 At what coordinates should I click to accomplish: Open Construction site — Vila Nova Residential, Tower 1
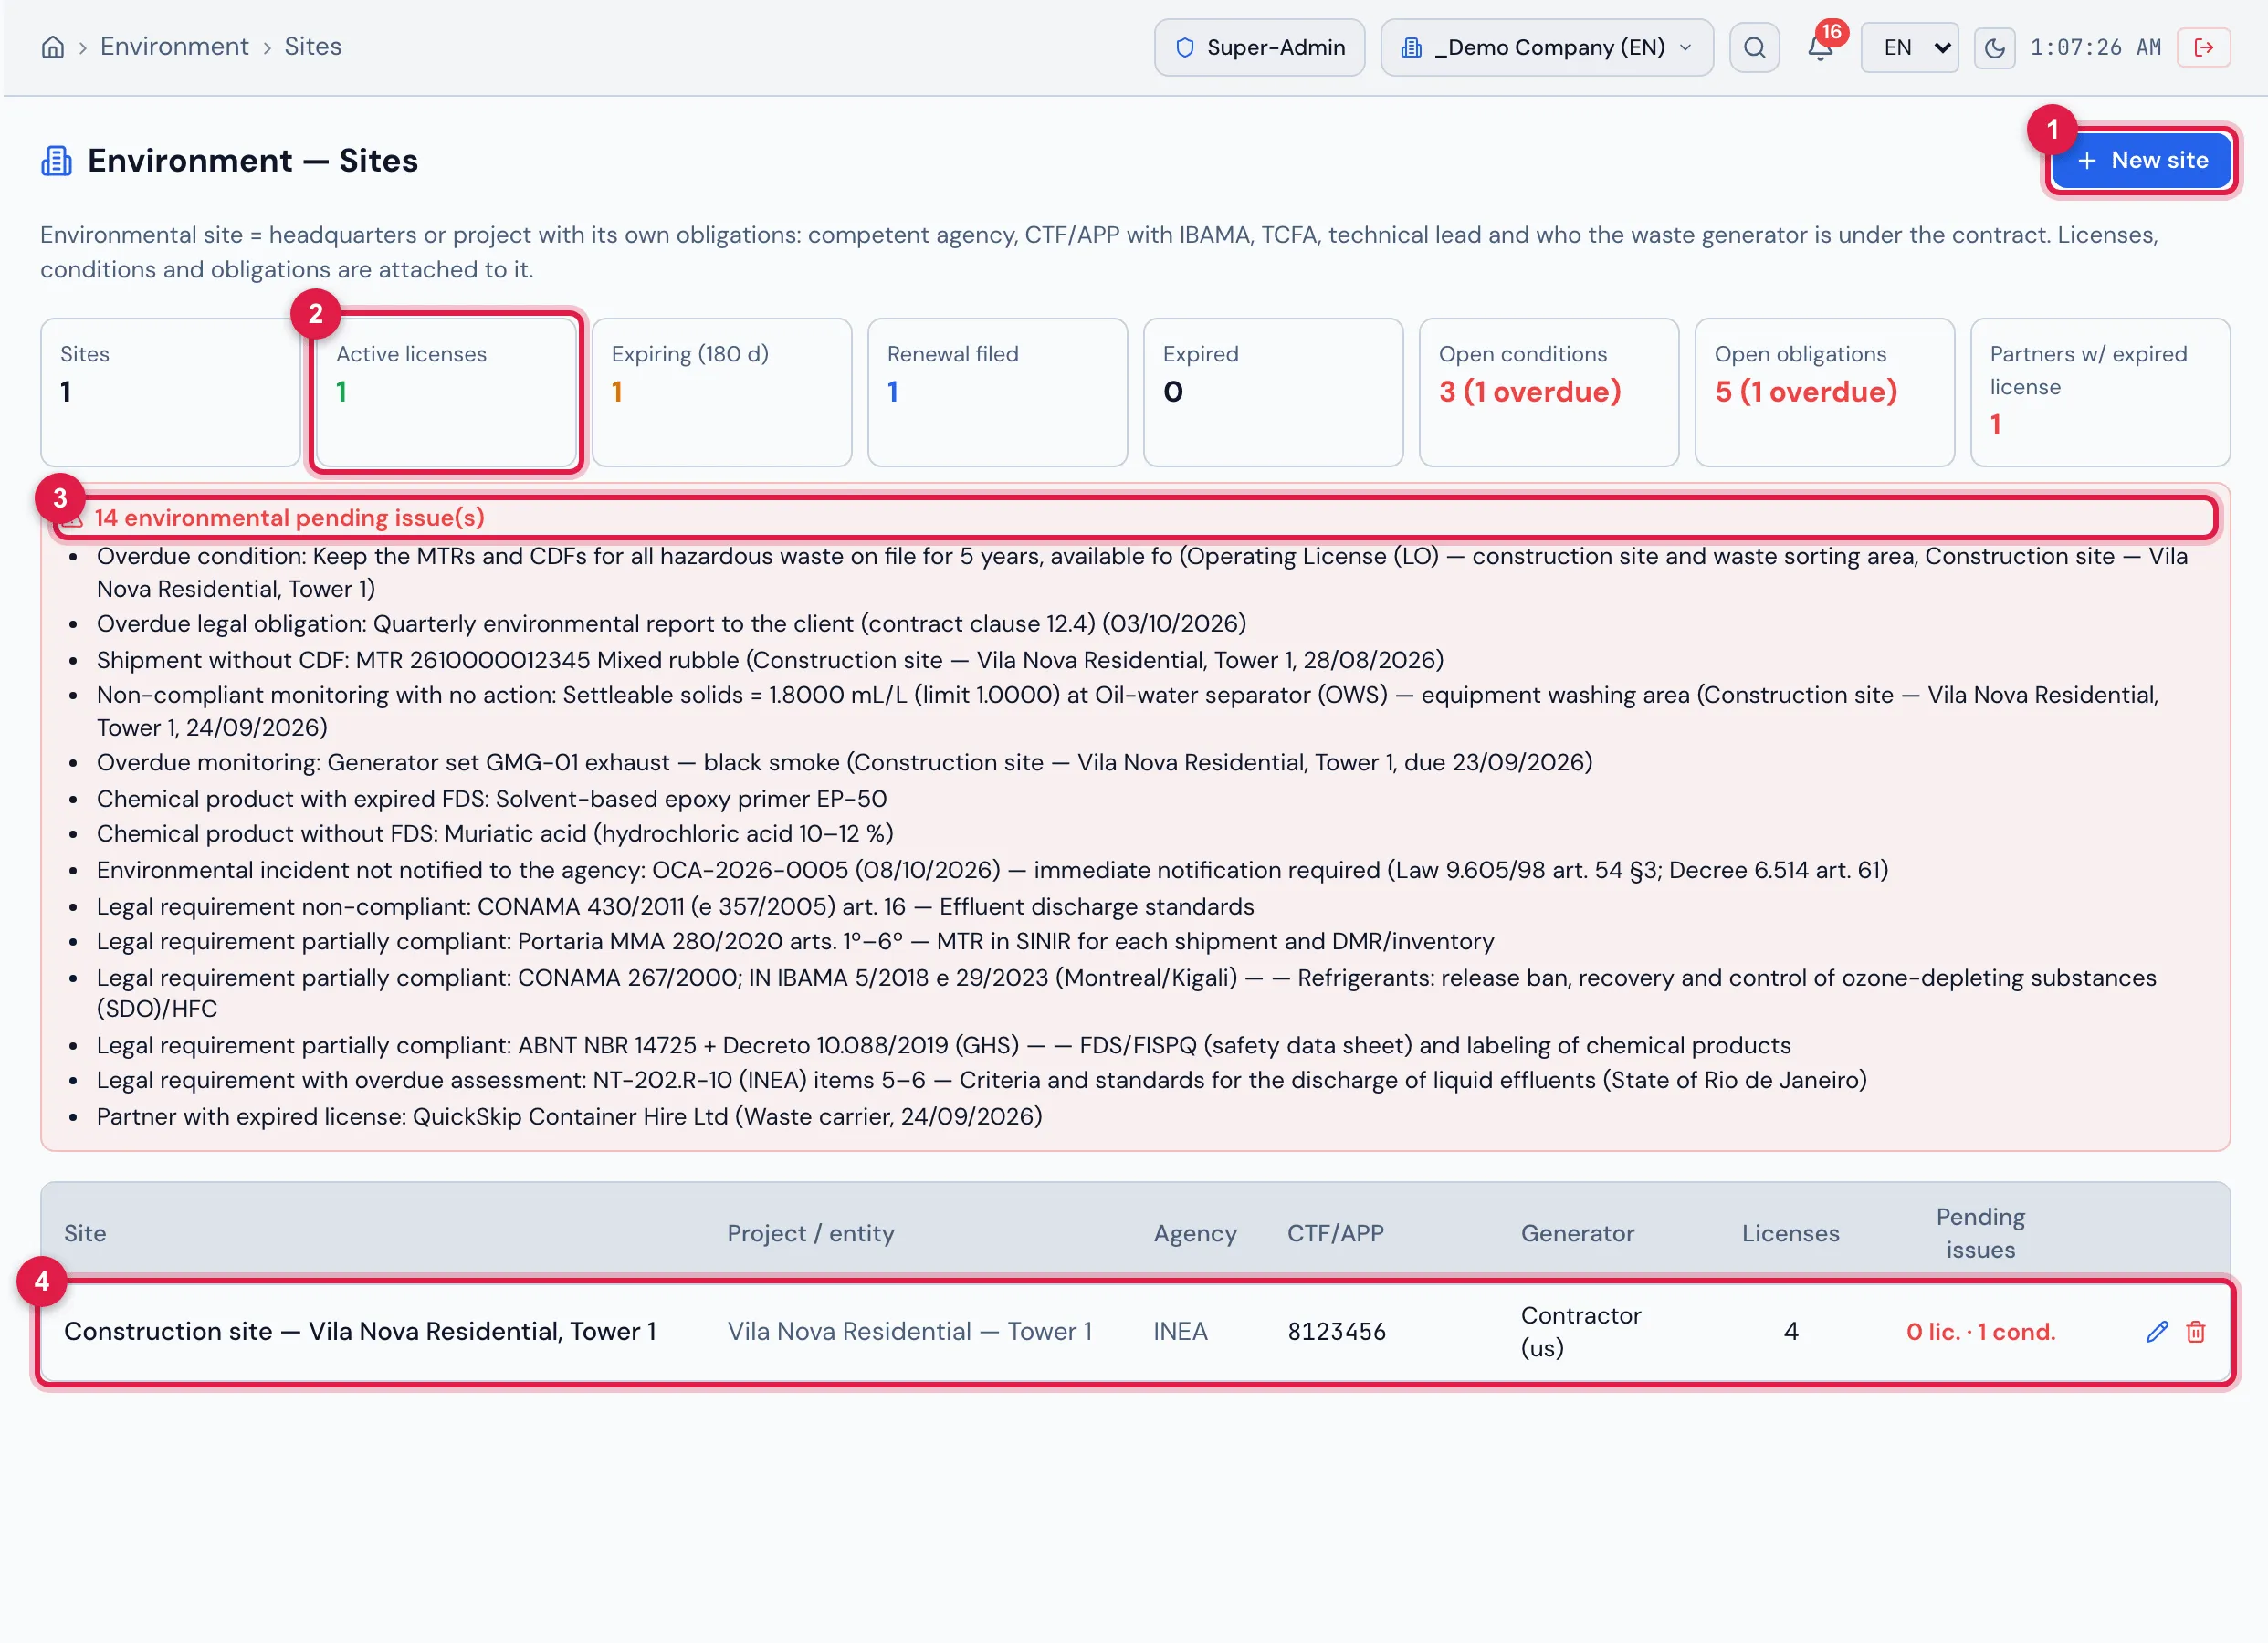pos(360,1331)
